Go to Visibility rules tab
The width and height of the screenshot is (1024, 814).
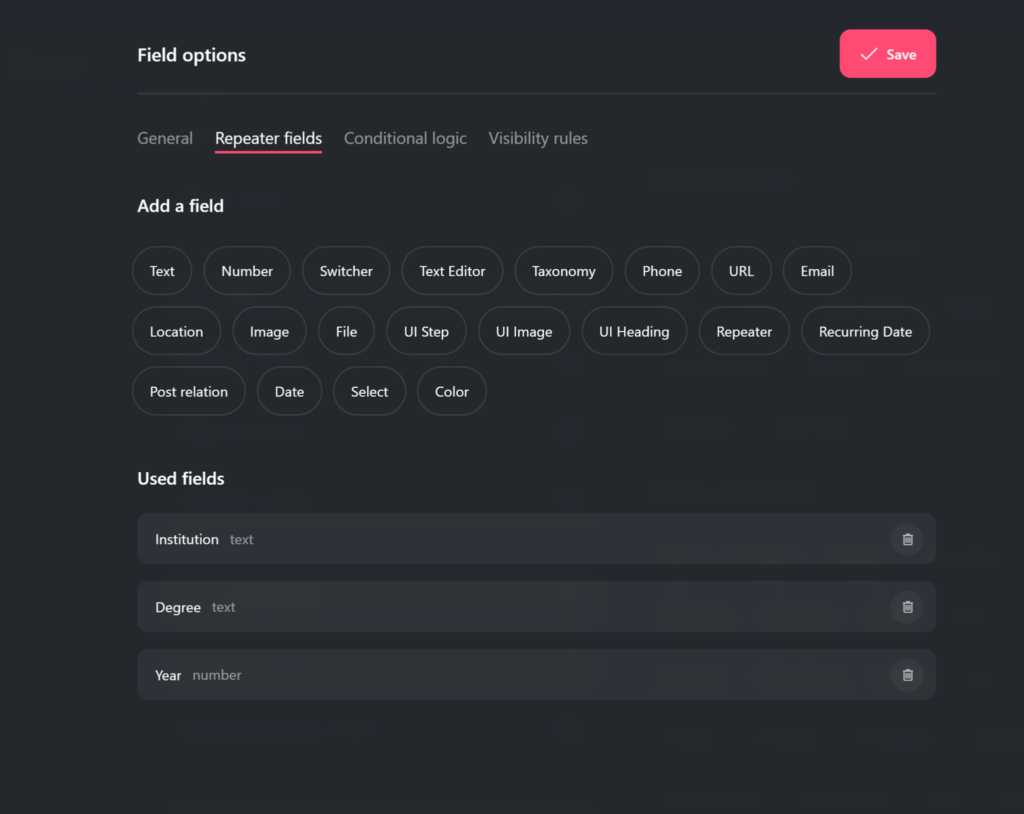(x=538, y=138)
